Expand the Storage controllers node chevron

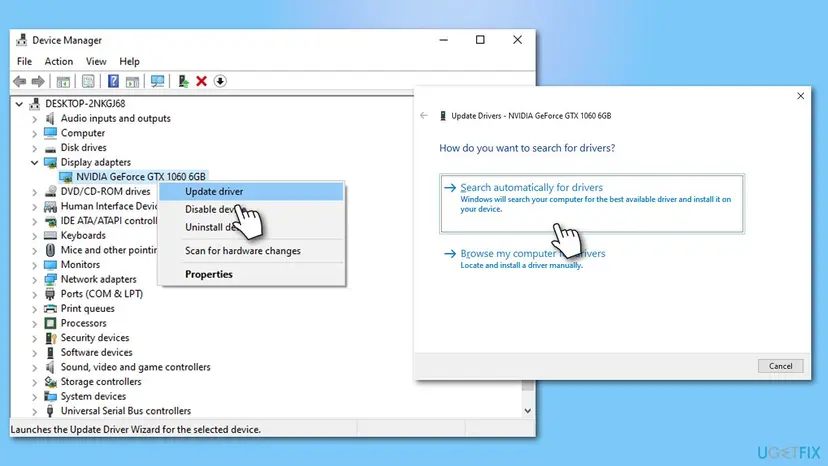click(x=34, y=382)
